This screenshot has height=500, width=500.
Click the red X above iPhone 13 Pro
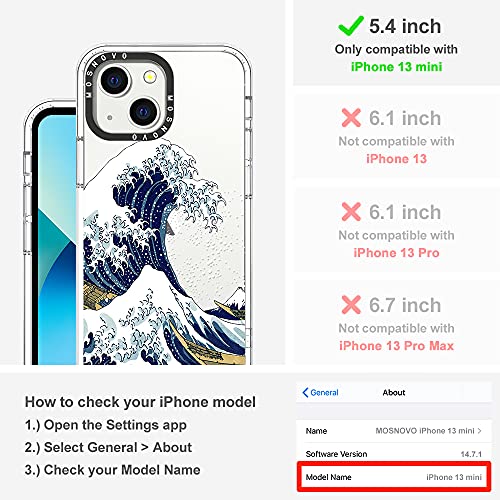coord(351,212)
